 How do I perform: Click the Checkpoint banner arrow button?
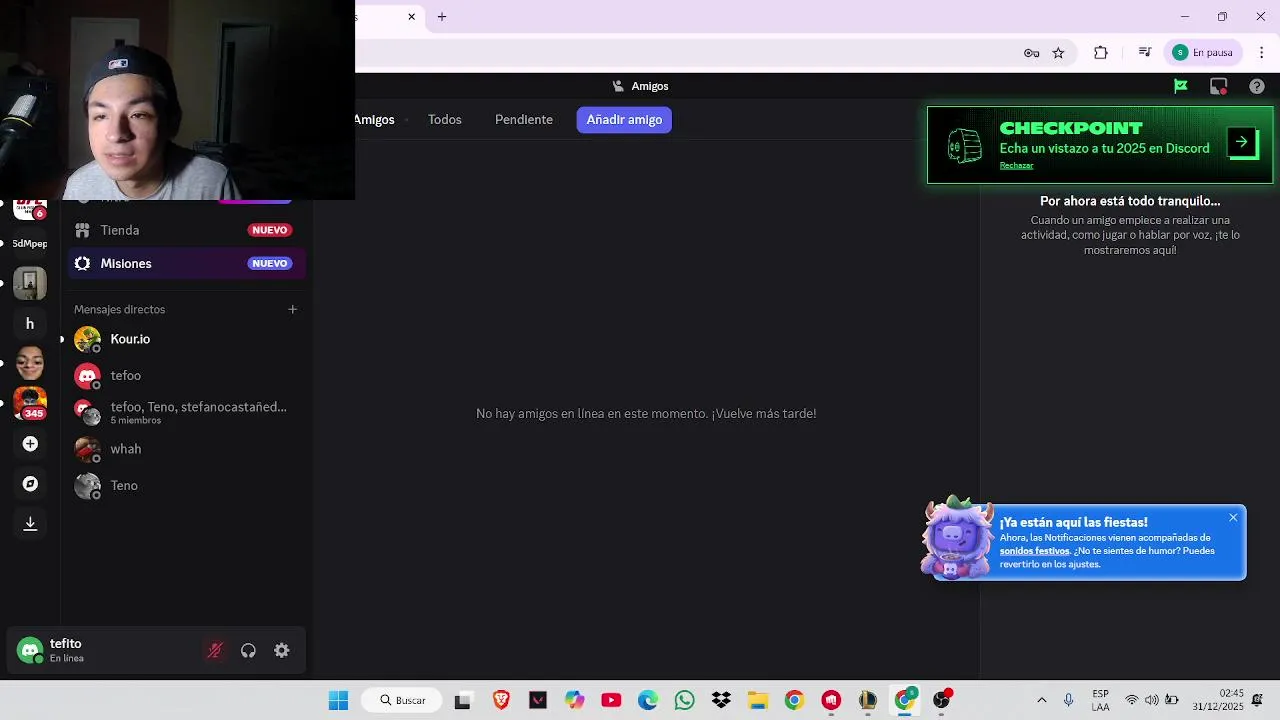coord(1242,142)
